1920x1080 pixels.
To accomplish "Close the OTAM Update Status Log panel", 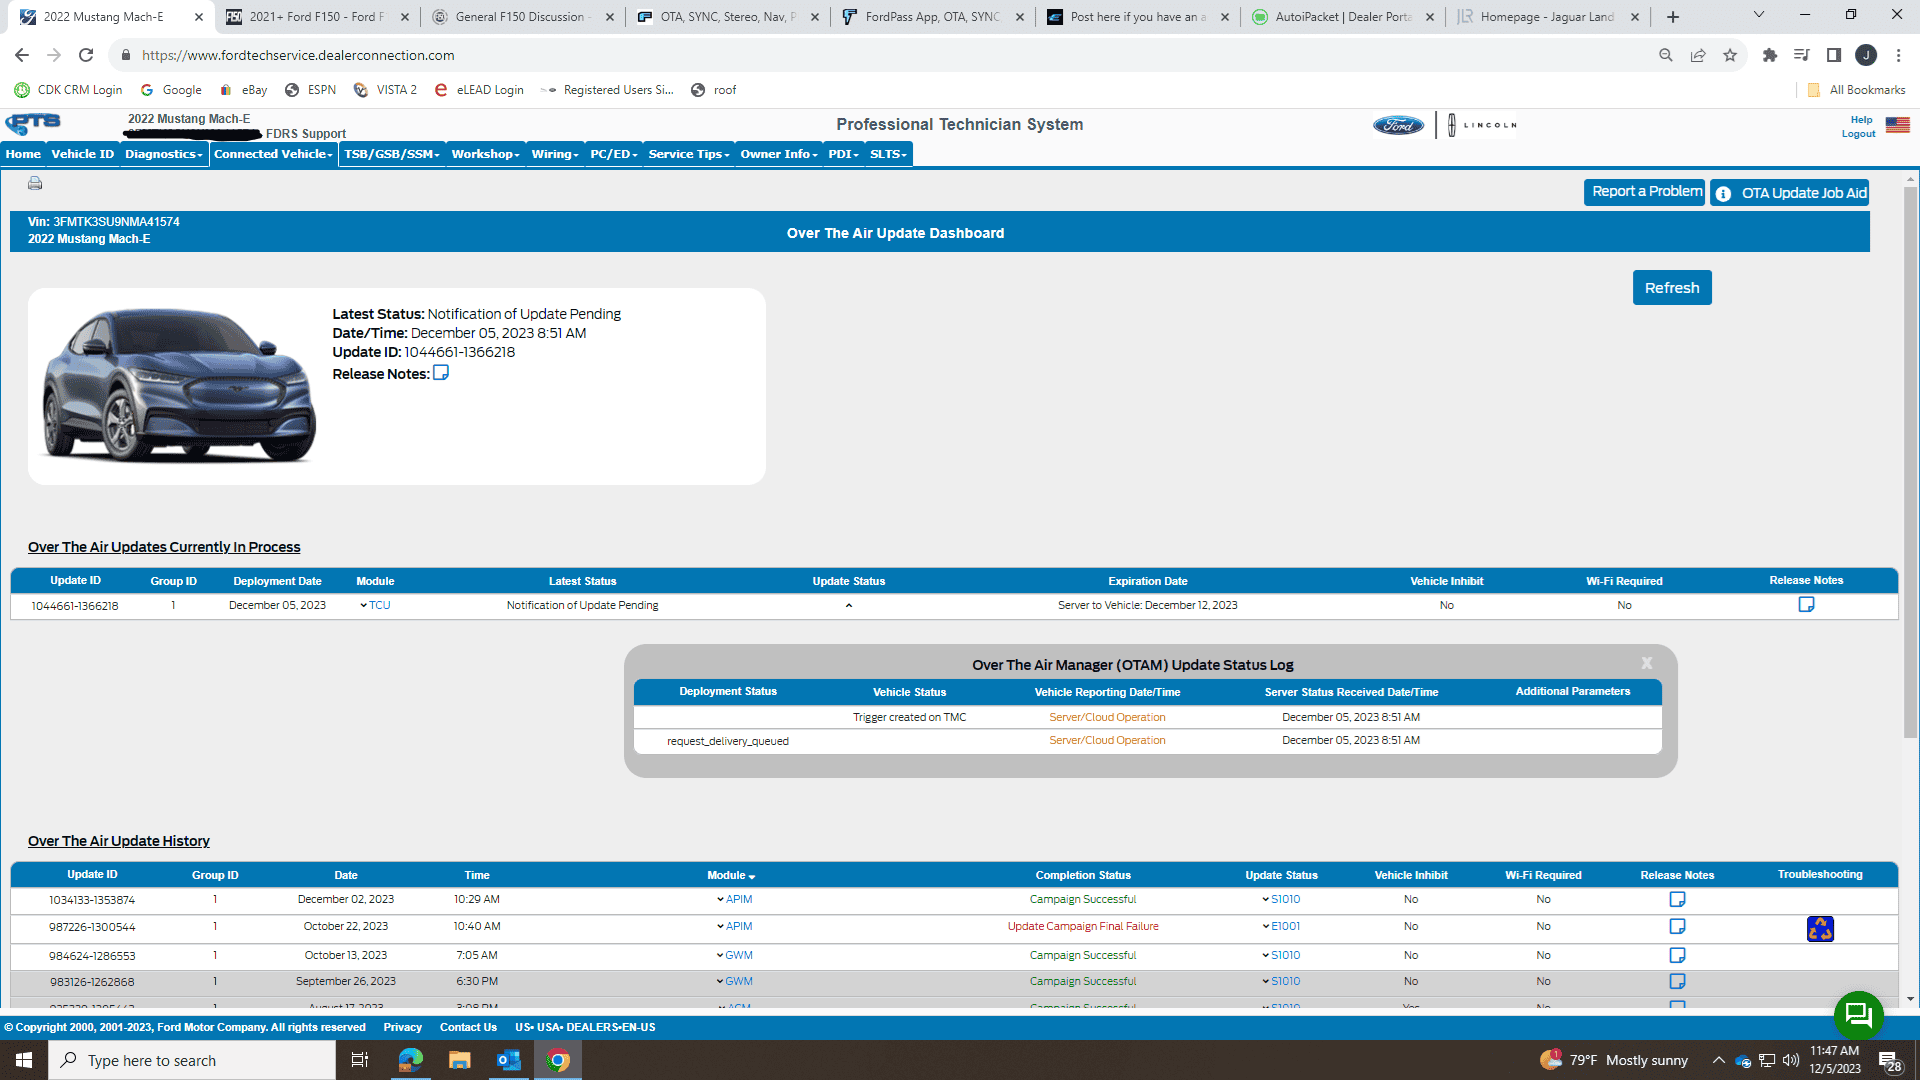I will click(1646, 663).
